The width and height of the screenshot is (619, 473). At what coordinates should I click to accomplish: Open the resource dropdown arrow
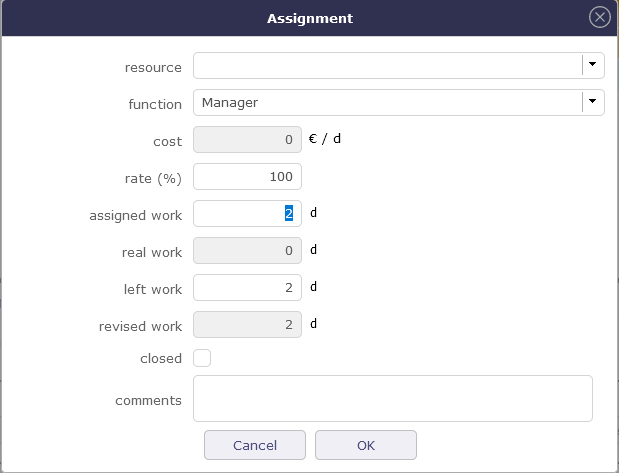click(x=593, y=65)
